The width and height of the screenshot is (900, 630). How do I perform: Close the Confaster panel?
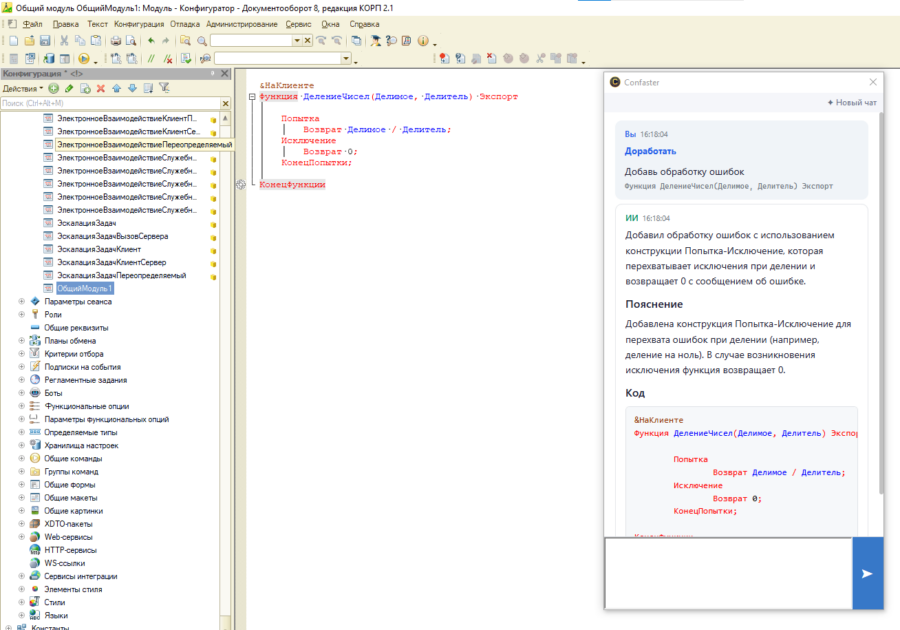[872, 82]
